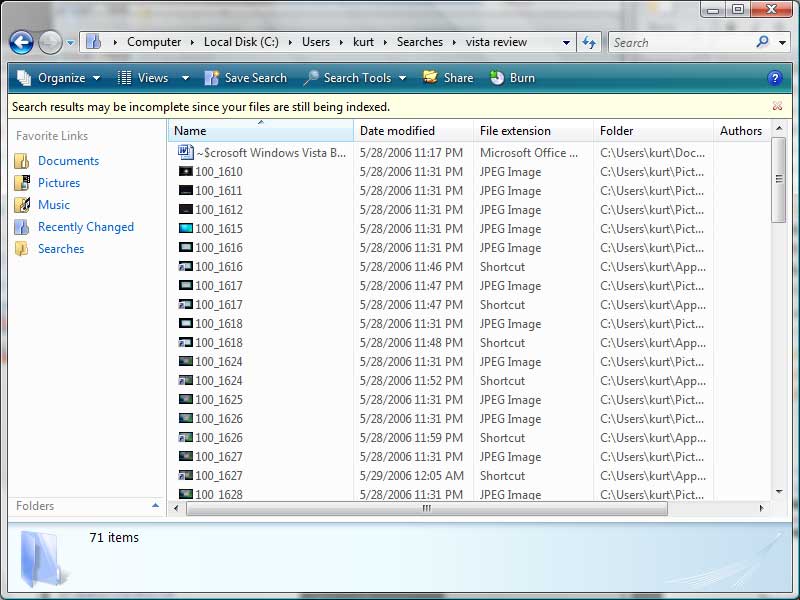Viewport: 800px width, 600px height.
Task: Navigate back with the back arrow
Action: (x=21, y=42)
